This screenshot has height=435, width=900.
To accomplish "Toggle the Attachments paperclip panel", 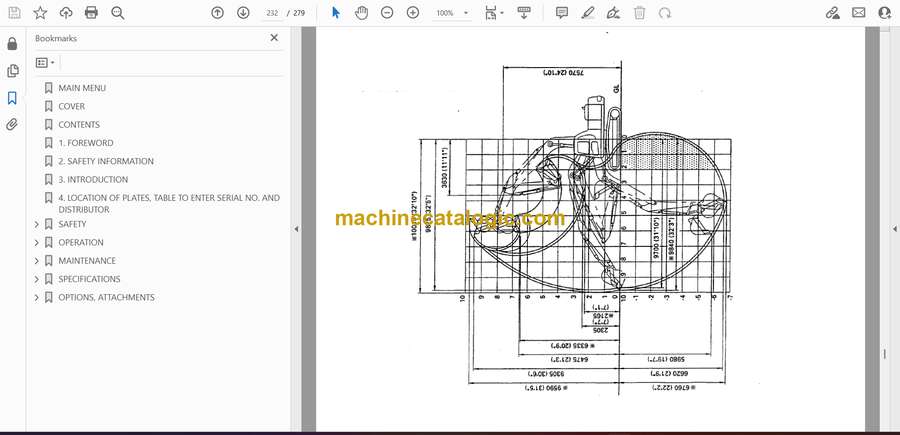I will pyautogui.click(x=12, y=125).
